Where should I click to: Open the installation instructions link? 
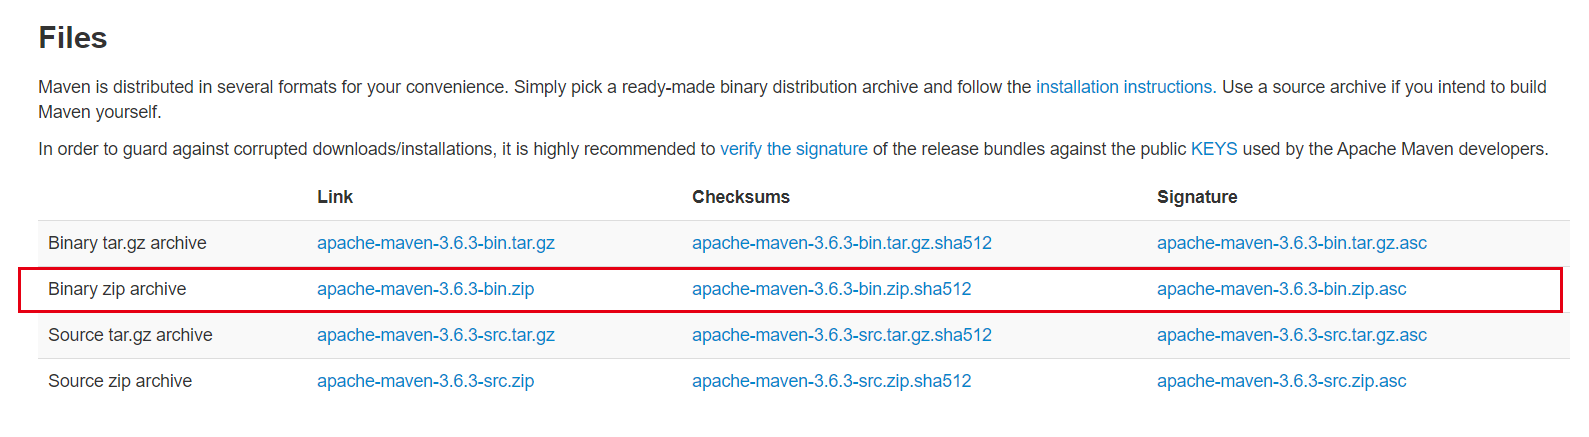(x=1126, y=87)
